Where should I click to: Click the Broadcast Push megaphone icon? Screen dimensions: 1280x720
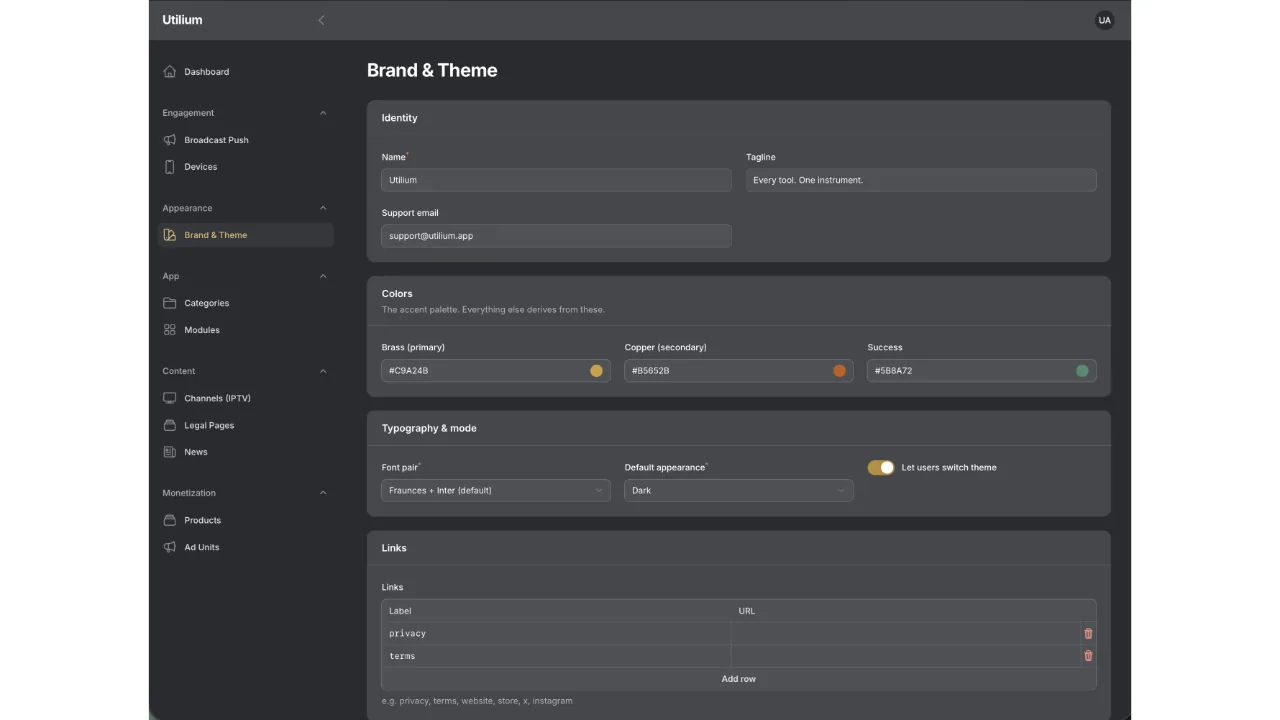(x=169, y=140)
